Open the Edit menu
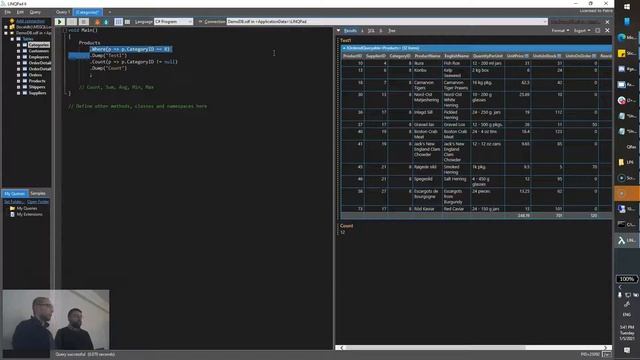The image size is (640, 360). click(x=20, y=12)
